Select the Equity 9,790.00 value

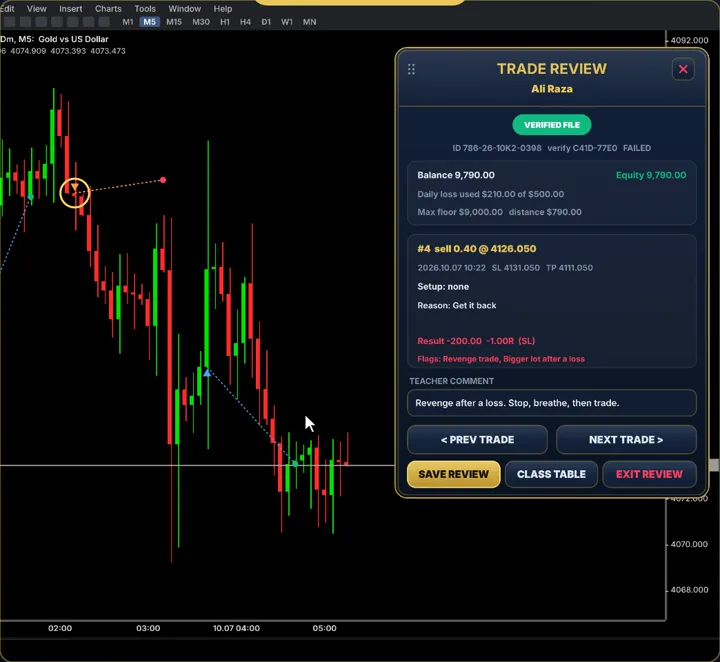coord(651,175)
